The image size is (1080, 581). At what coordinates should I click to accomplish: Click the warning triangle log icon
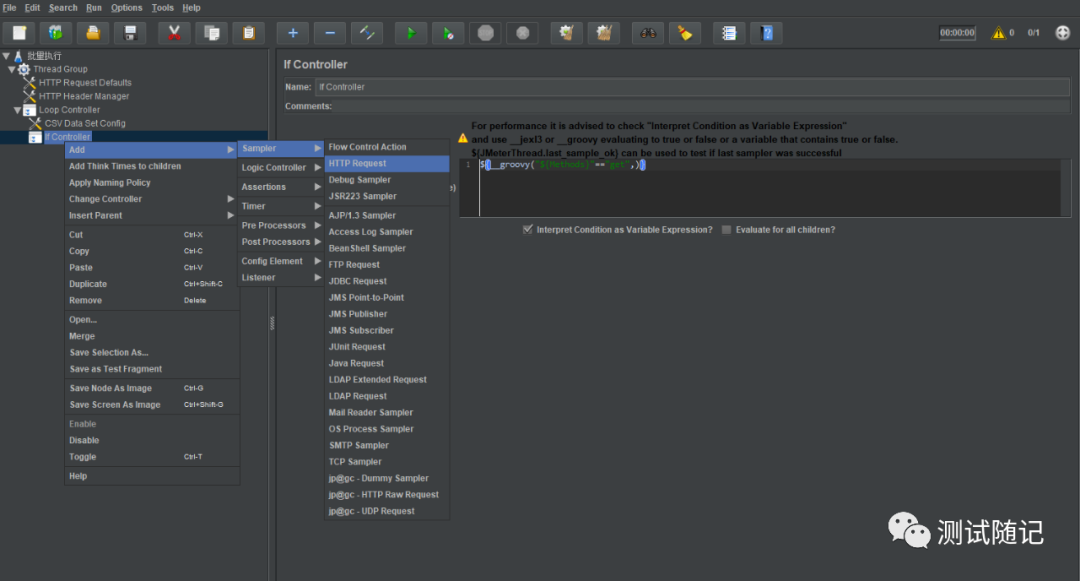click(998, 33)
